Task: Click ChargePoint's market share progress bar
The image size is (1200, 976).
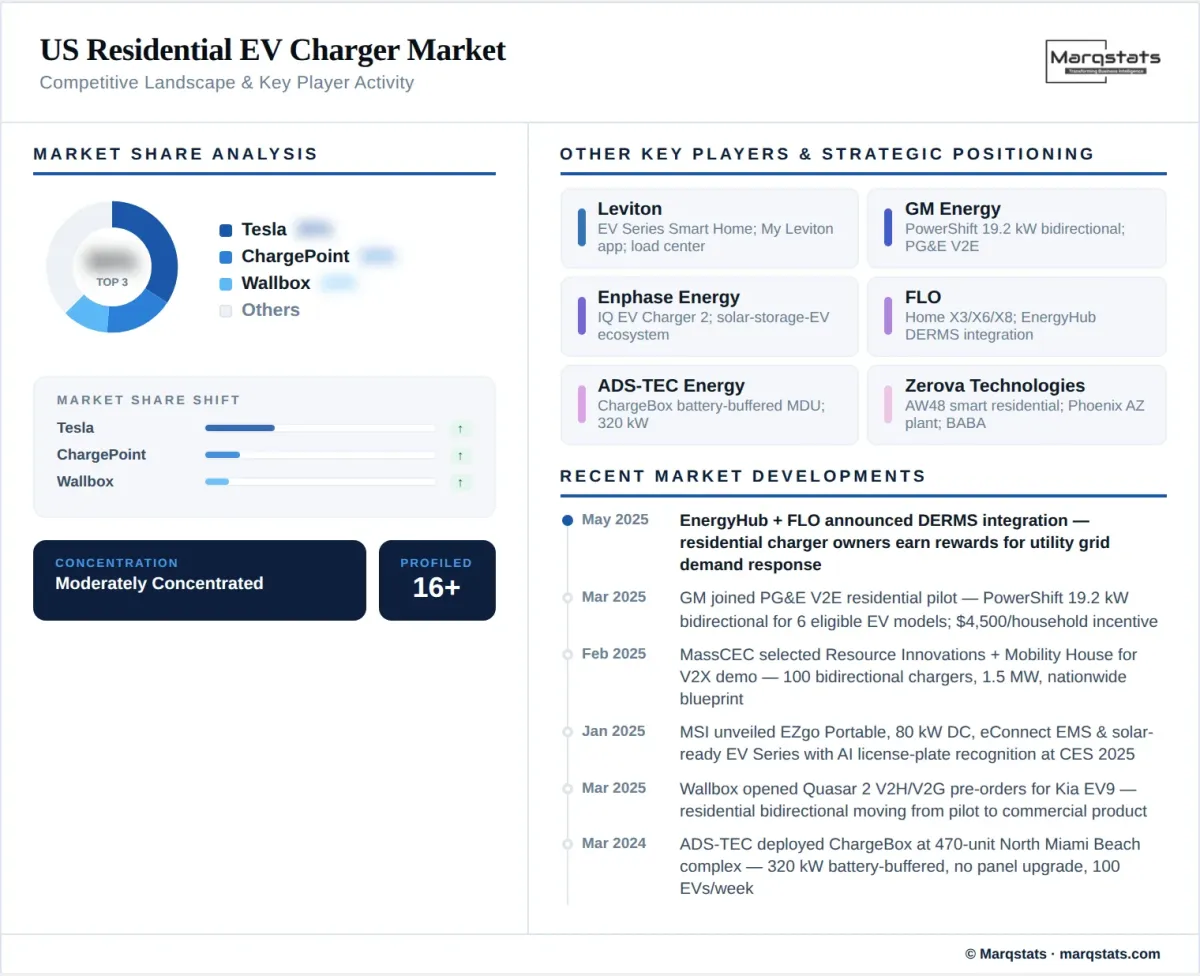Action: click(x=320, y=454)
